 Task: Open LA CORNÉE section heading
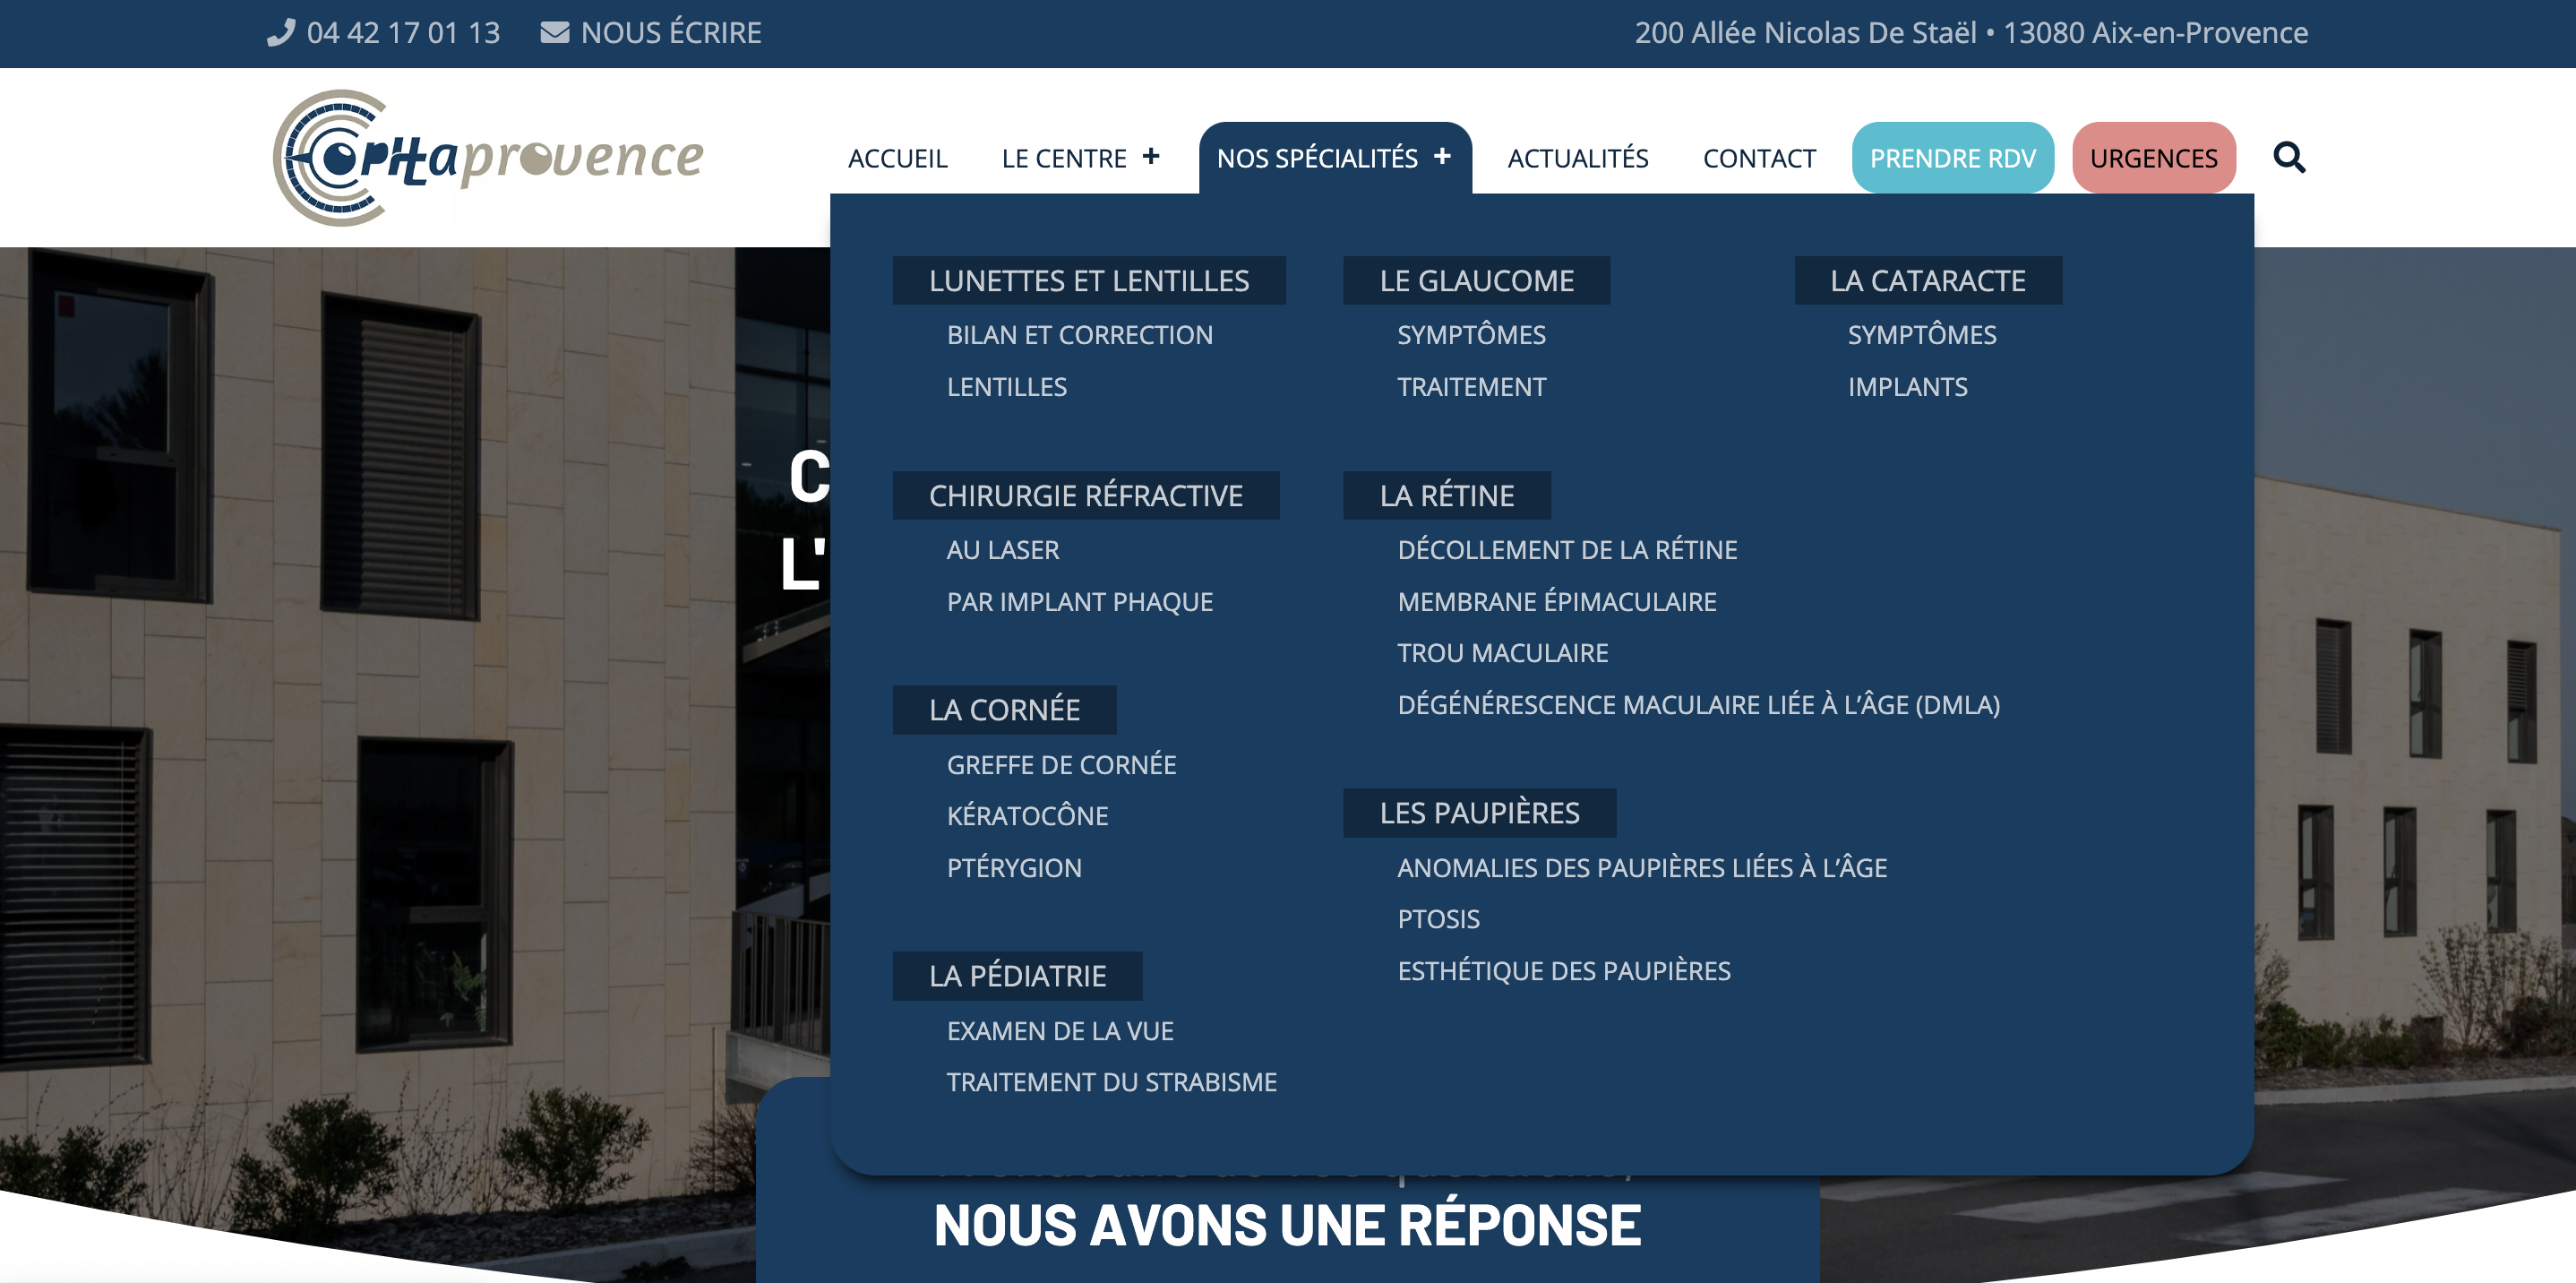(x=1004, y=710)
